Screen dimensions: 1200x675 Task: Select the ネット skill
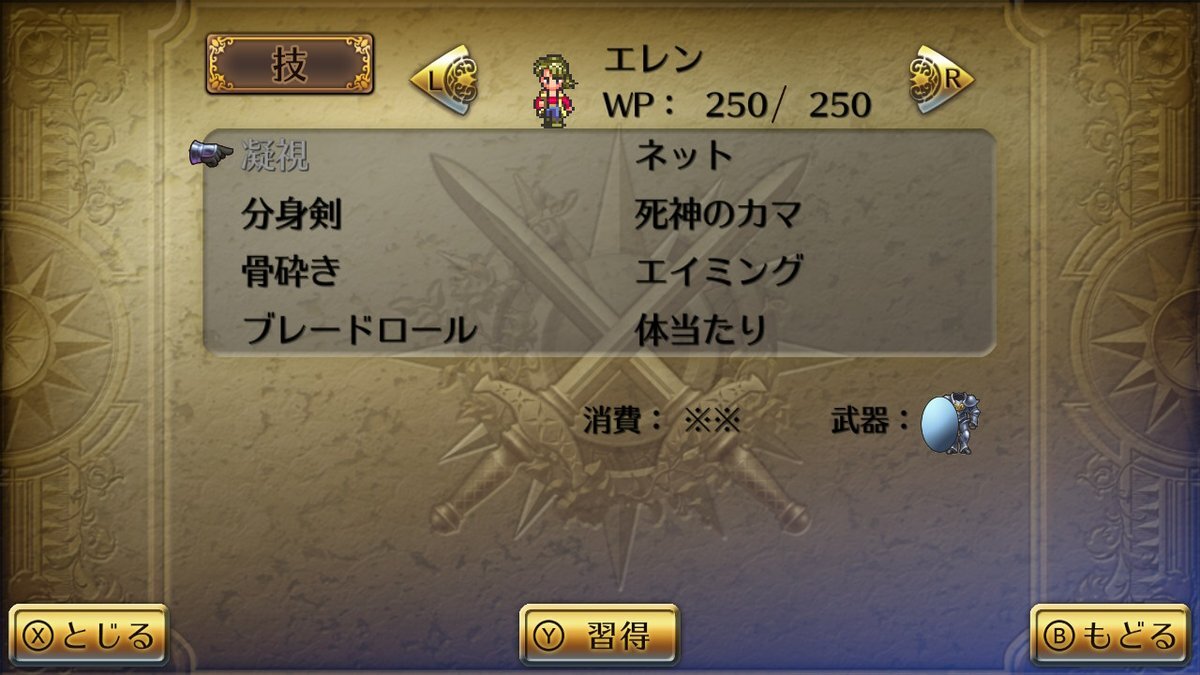tap(684, 155)
